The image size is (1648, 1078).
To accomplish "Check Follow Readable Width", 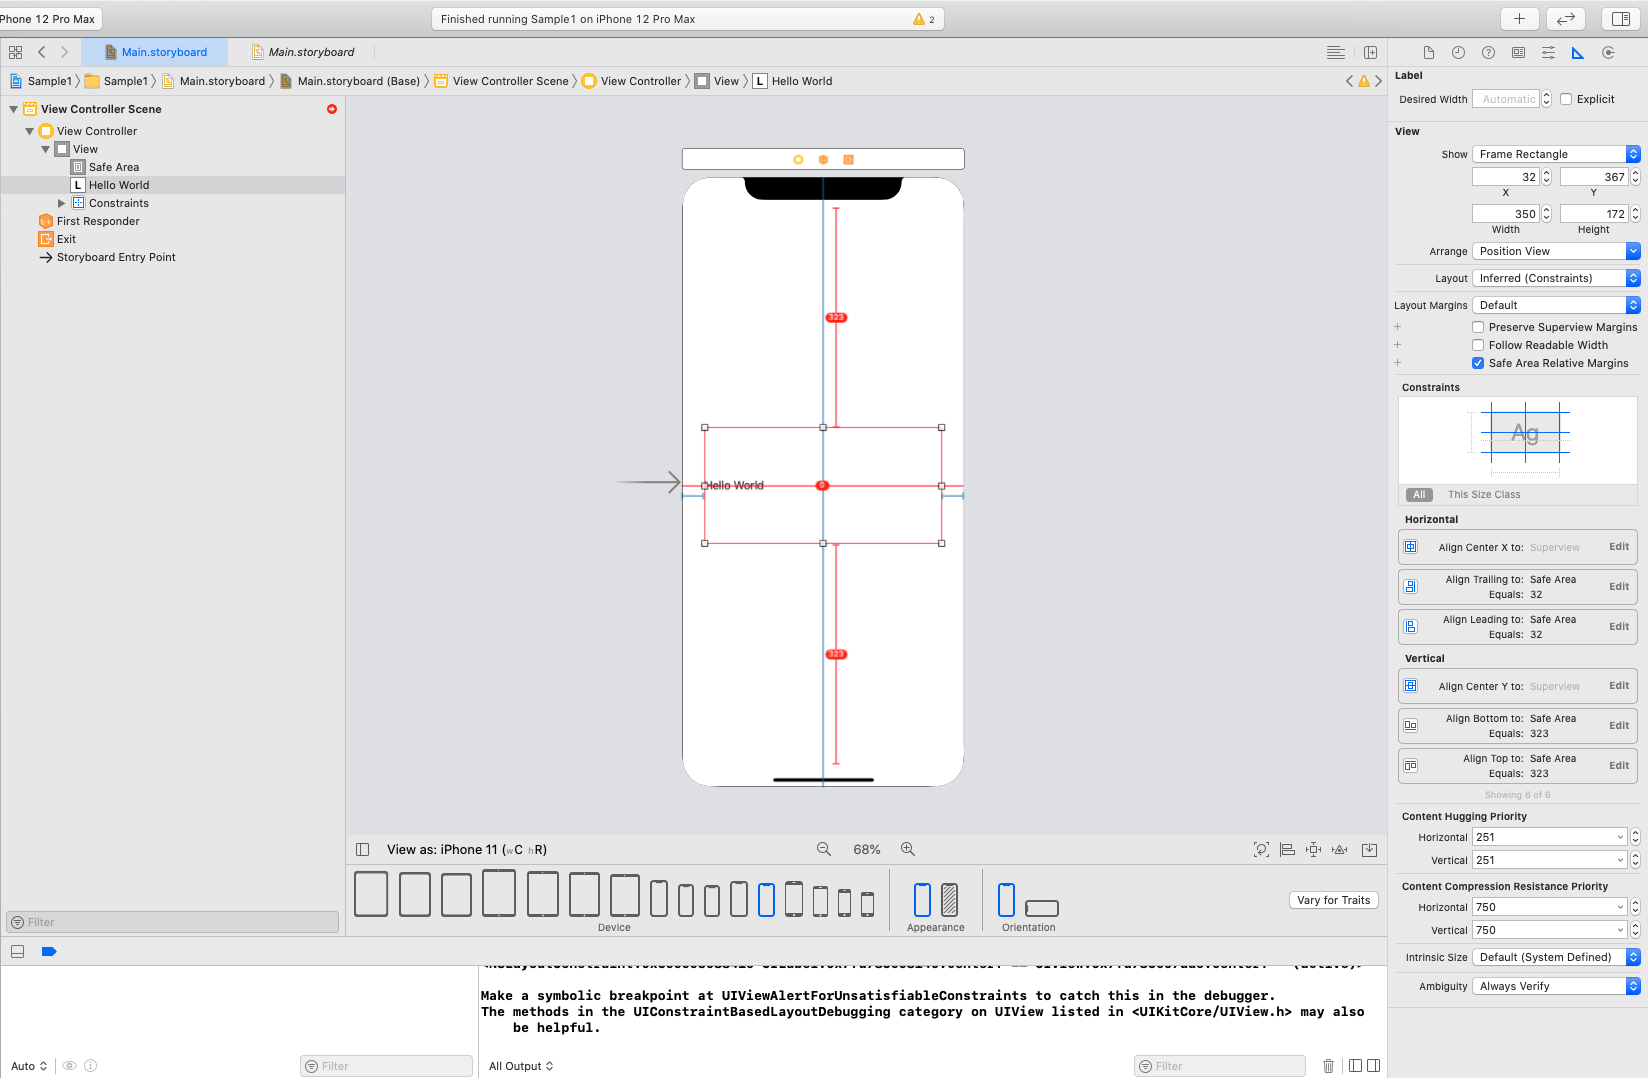I will [x=1478, y=345].
